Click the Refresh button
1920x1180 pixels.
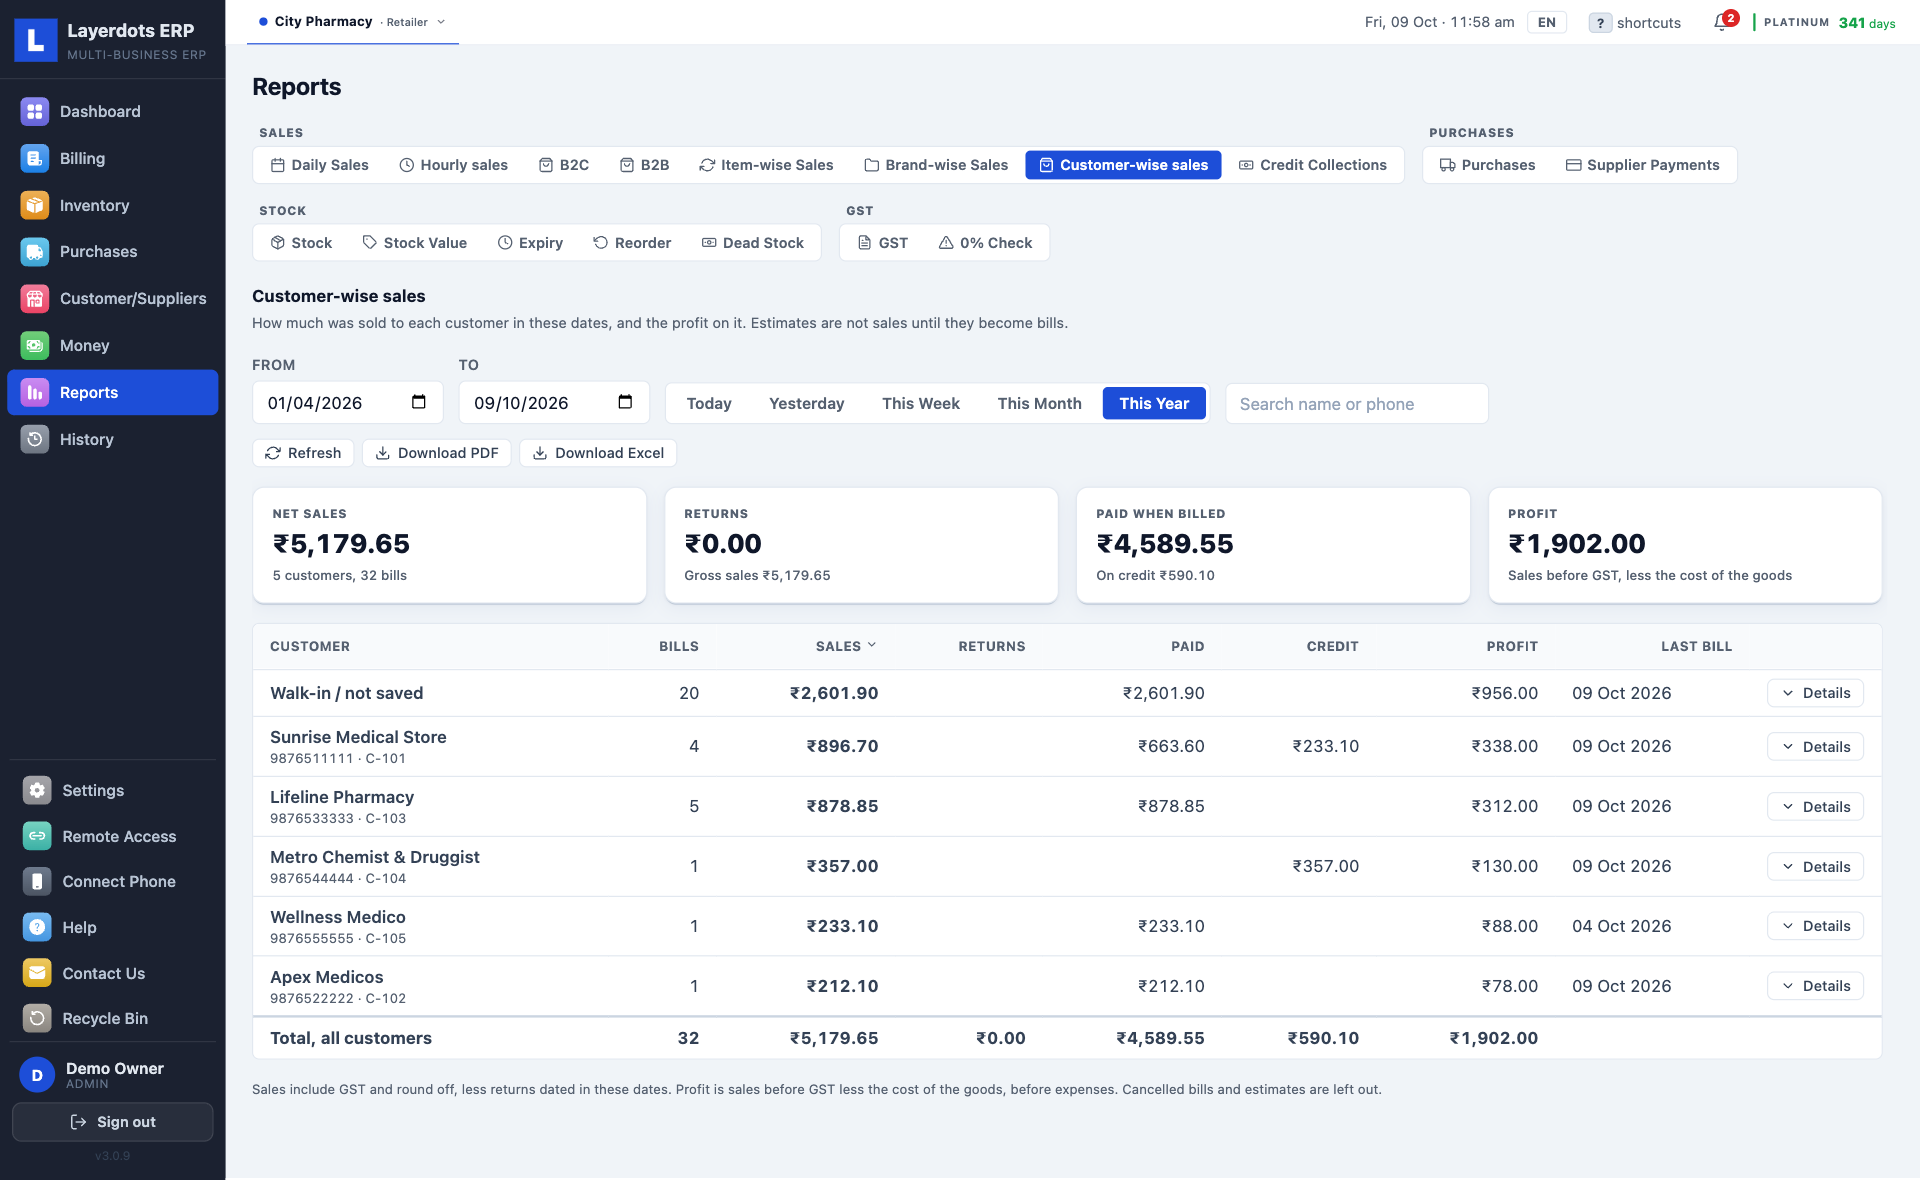[303, 453]
